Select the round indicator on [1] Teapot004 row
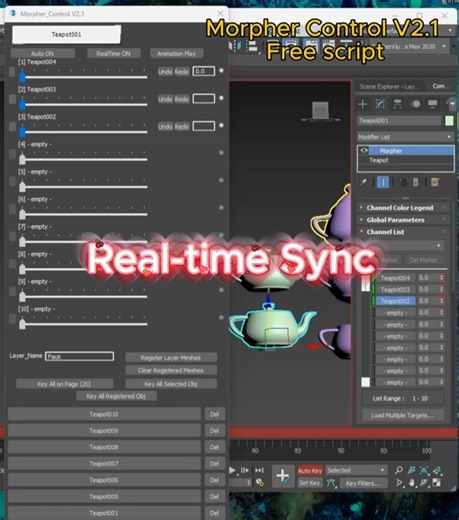The image size is (459, 520). click(x=221, y=71)
